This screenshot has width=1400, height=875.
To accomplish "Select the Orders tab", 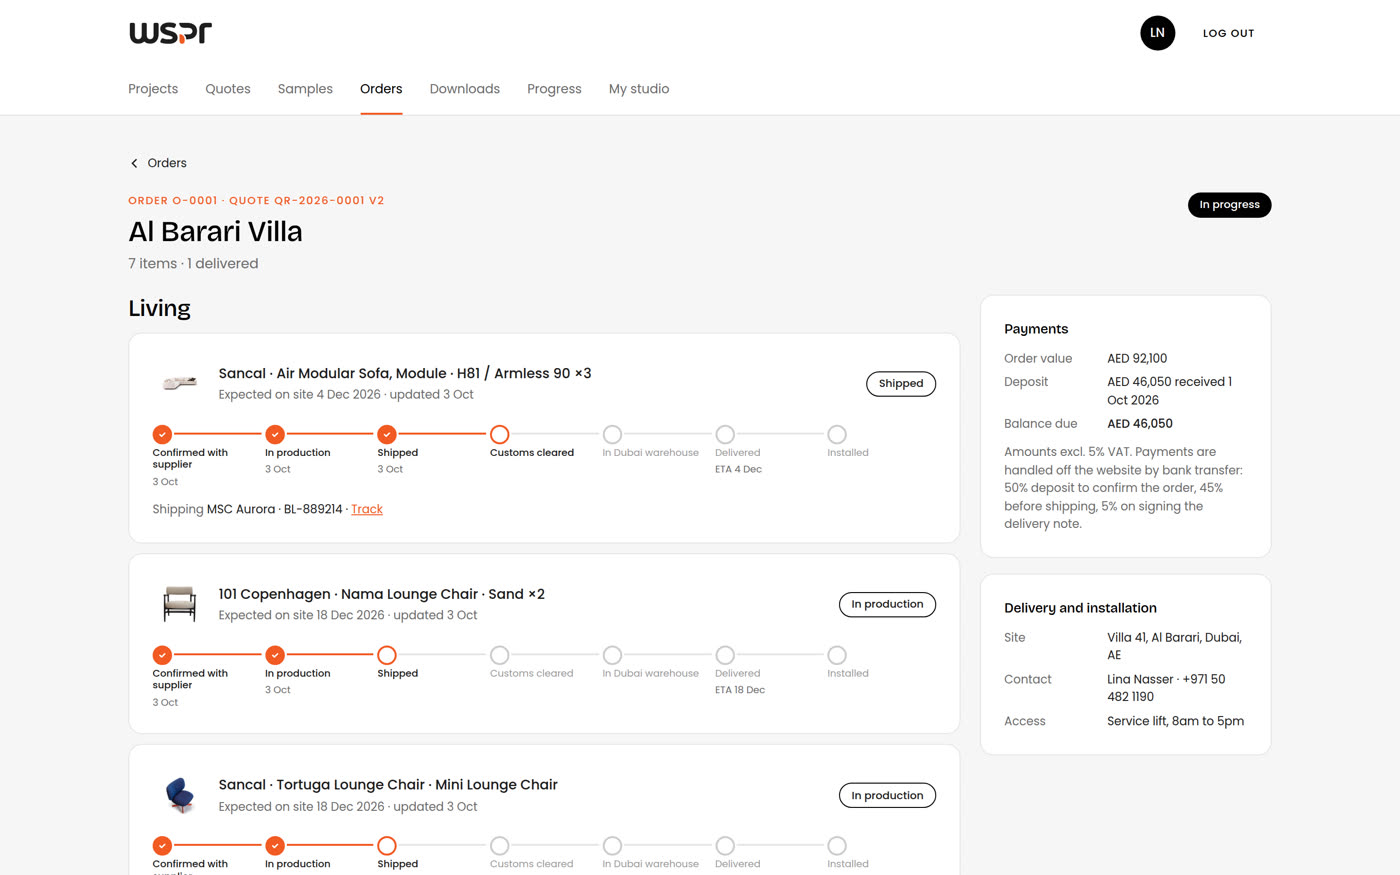I will click(381, 89).
